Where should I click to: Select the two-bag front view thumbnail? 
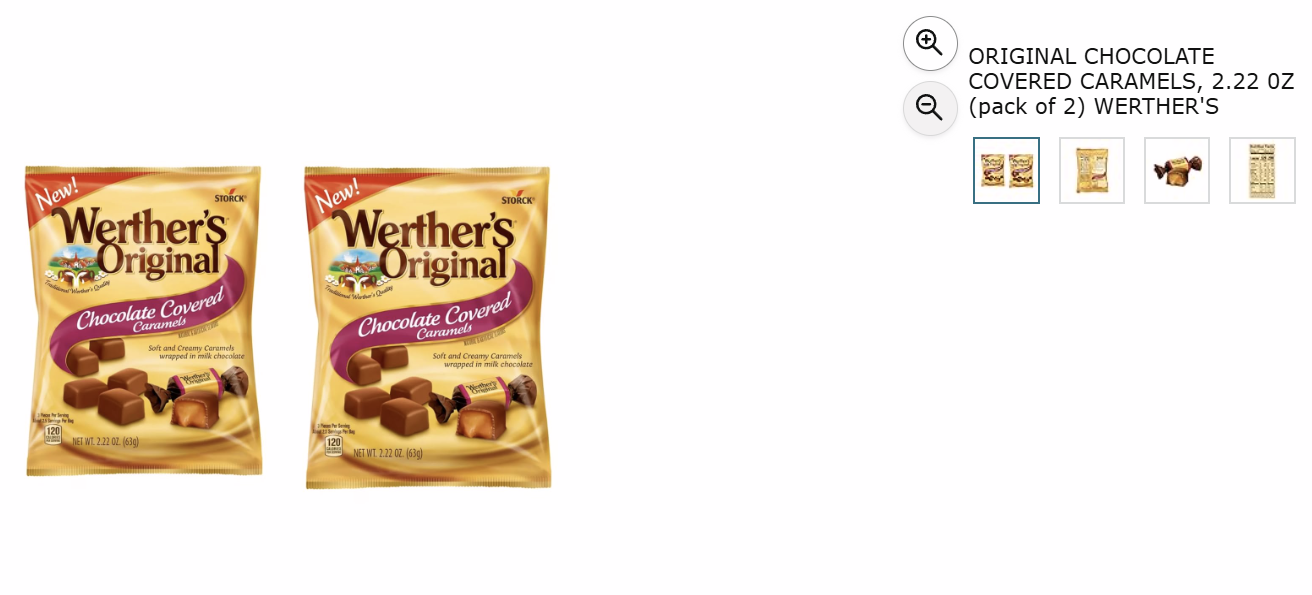pyautogui.click(x=1007, y=170)
